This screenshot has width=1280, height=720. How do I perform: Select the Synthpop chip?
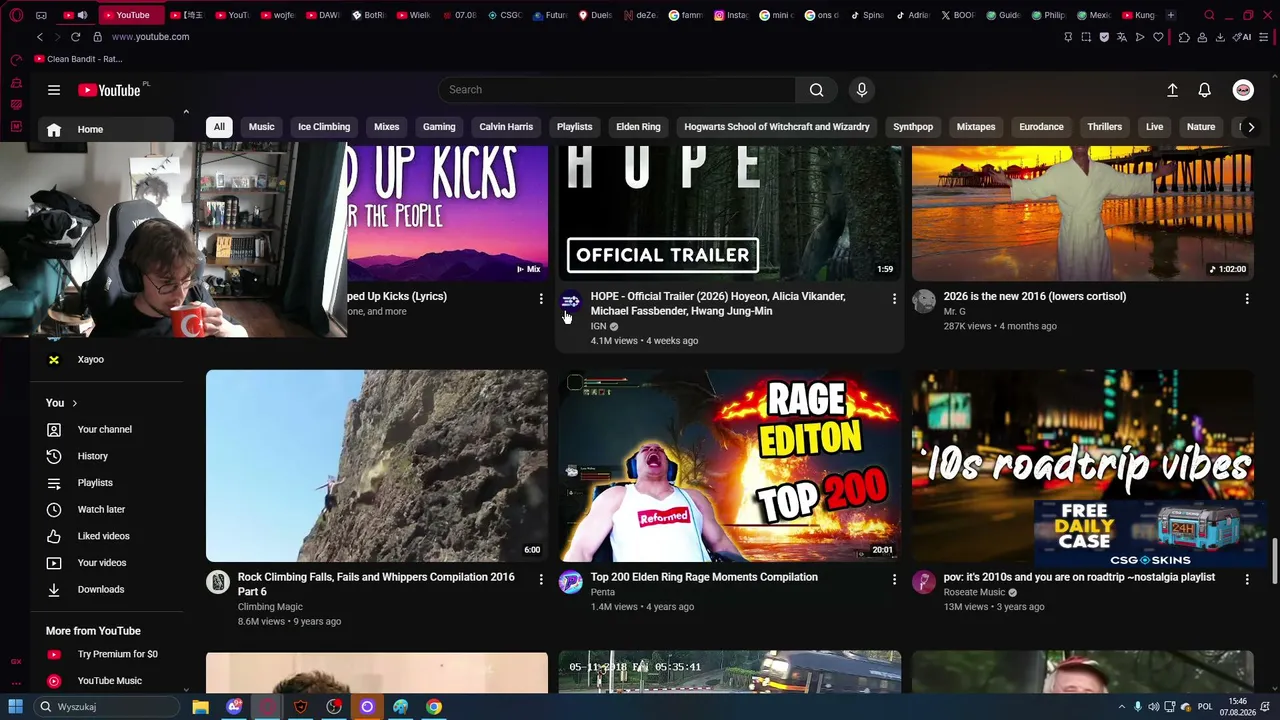coord(913,127)
